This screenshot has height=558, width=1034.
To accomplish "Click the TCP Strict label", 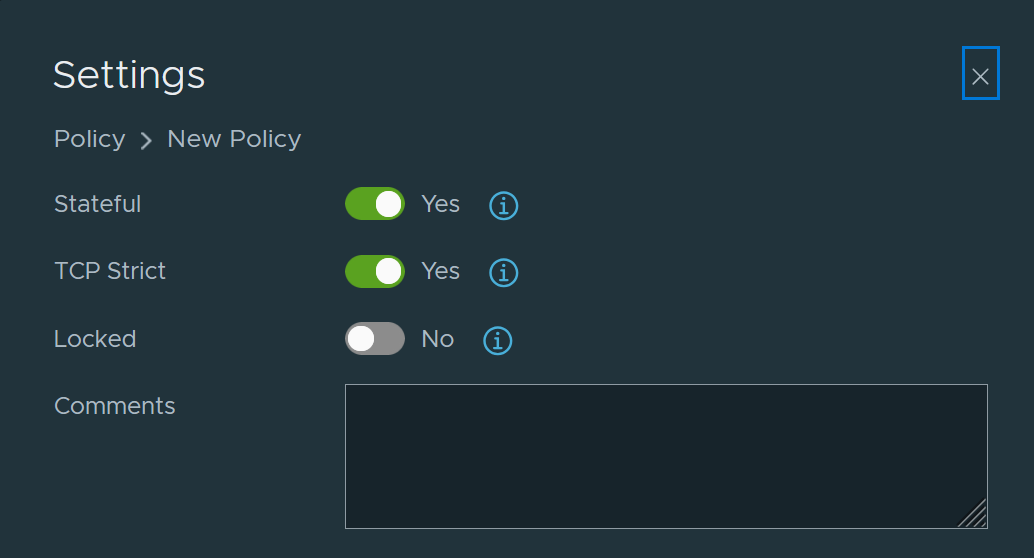I will 109,271.
